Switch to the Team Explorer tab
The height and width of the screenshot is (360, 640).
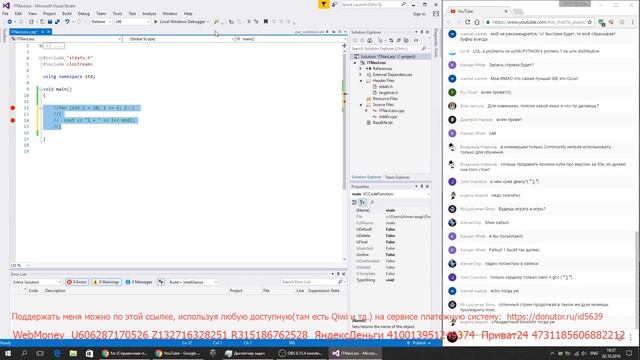397,177
